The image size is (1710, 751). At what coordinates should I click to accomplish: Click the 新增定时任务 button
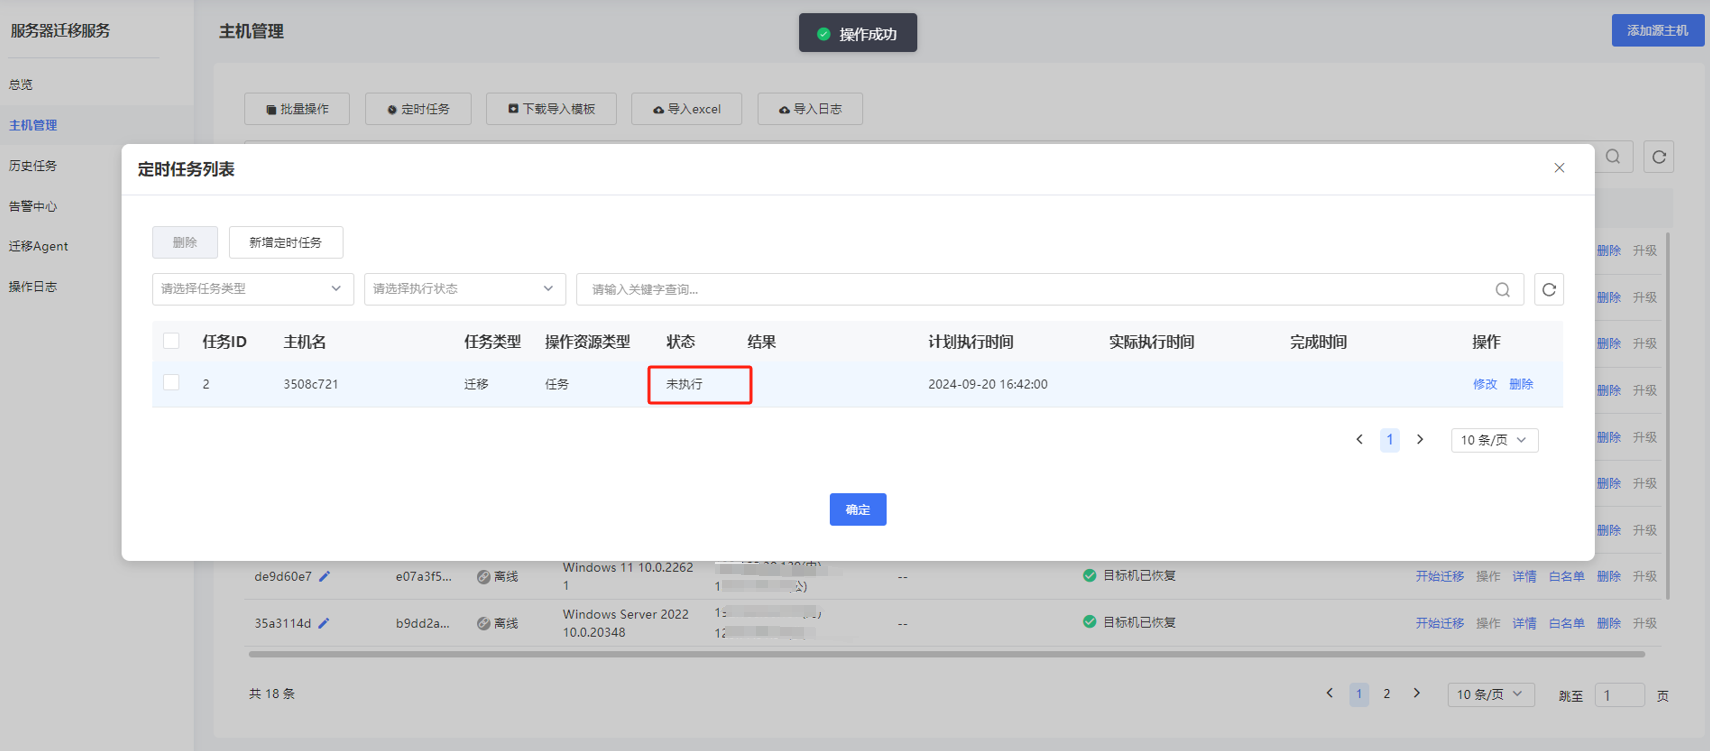point(286,242)
